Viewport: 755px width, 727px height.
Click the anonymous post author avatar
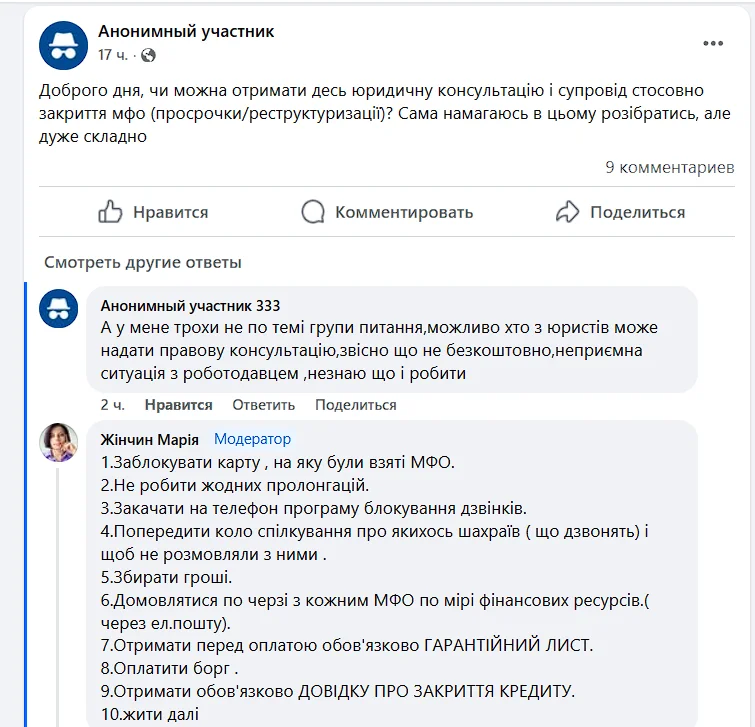pos(63,44)
